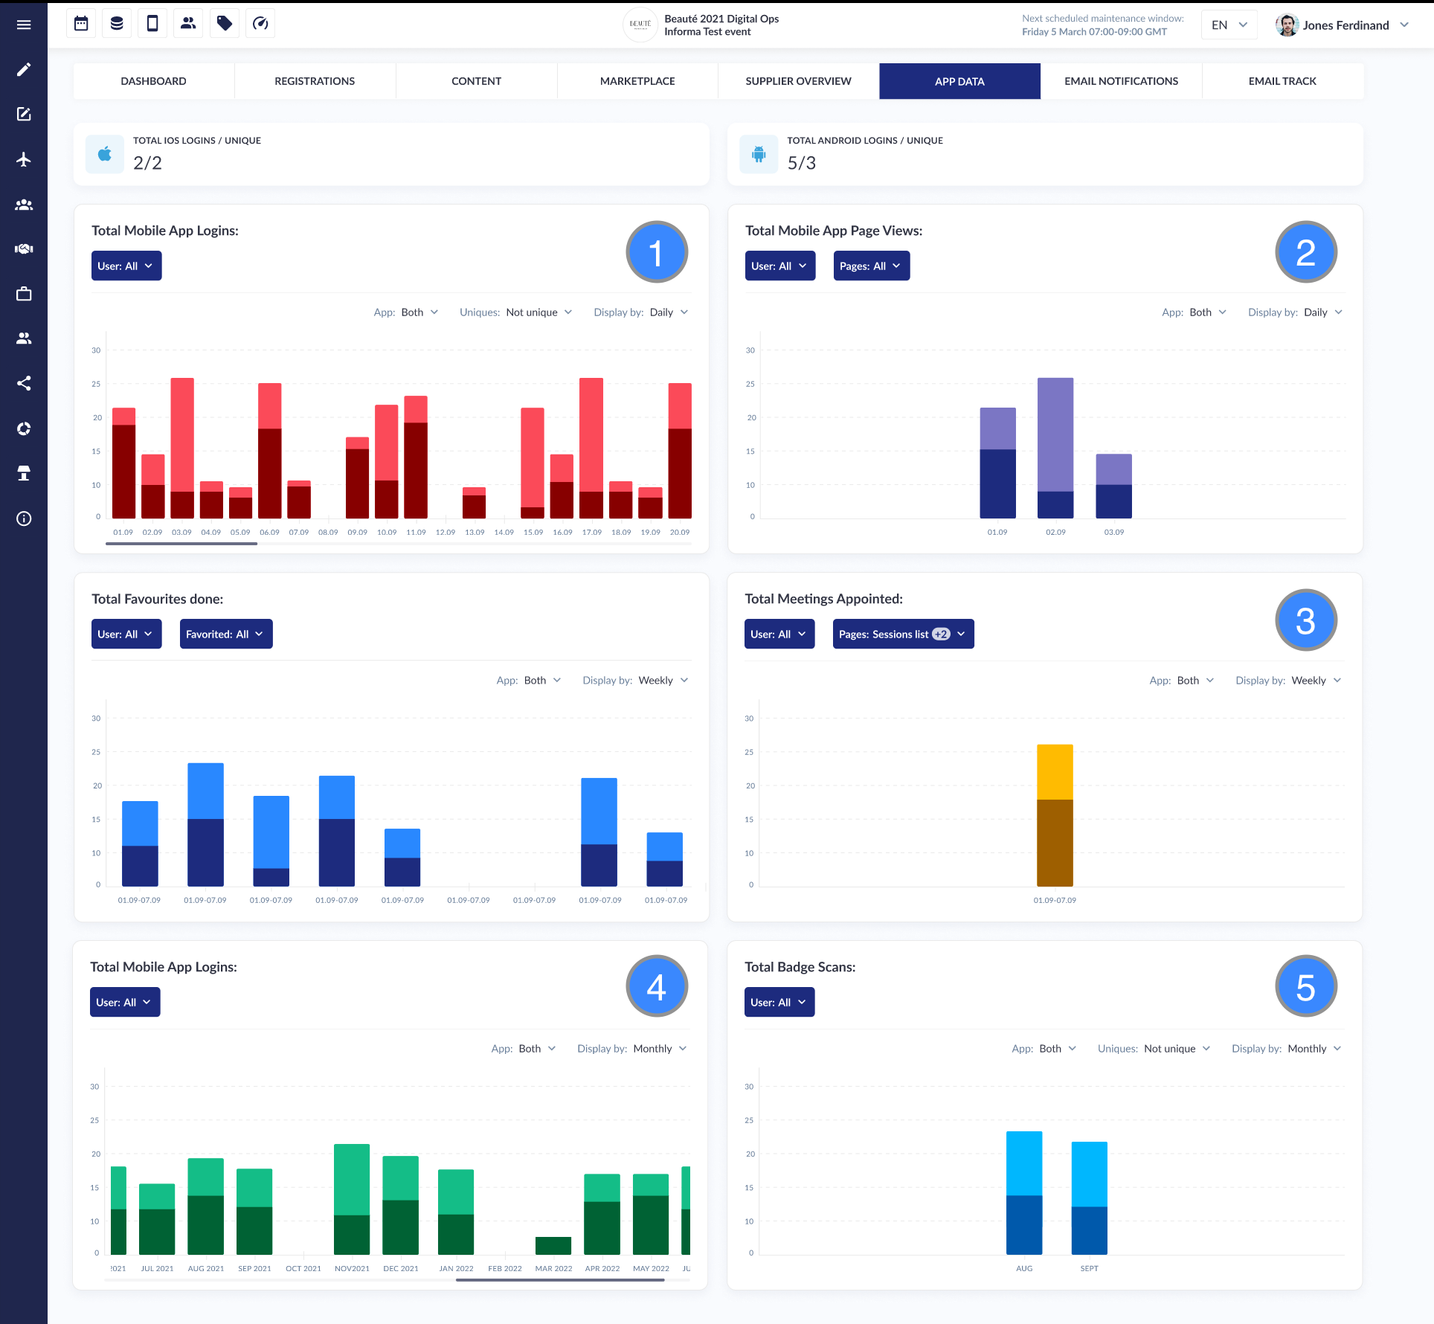Screen dimensions: 1434x1324
Task: Expand the Favorited: All filter dropdown
Action: (x=226, y=634)
